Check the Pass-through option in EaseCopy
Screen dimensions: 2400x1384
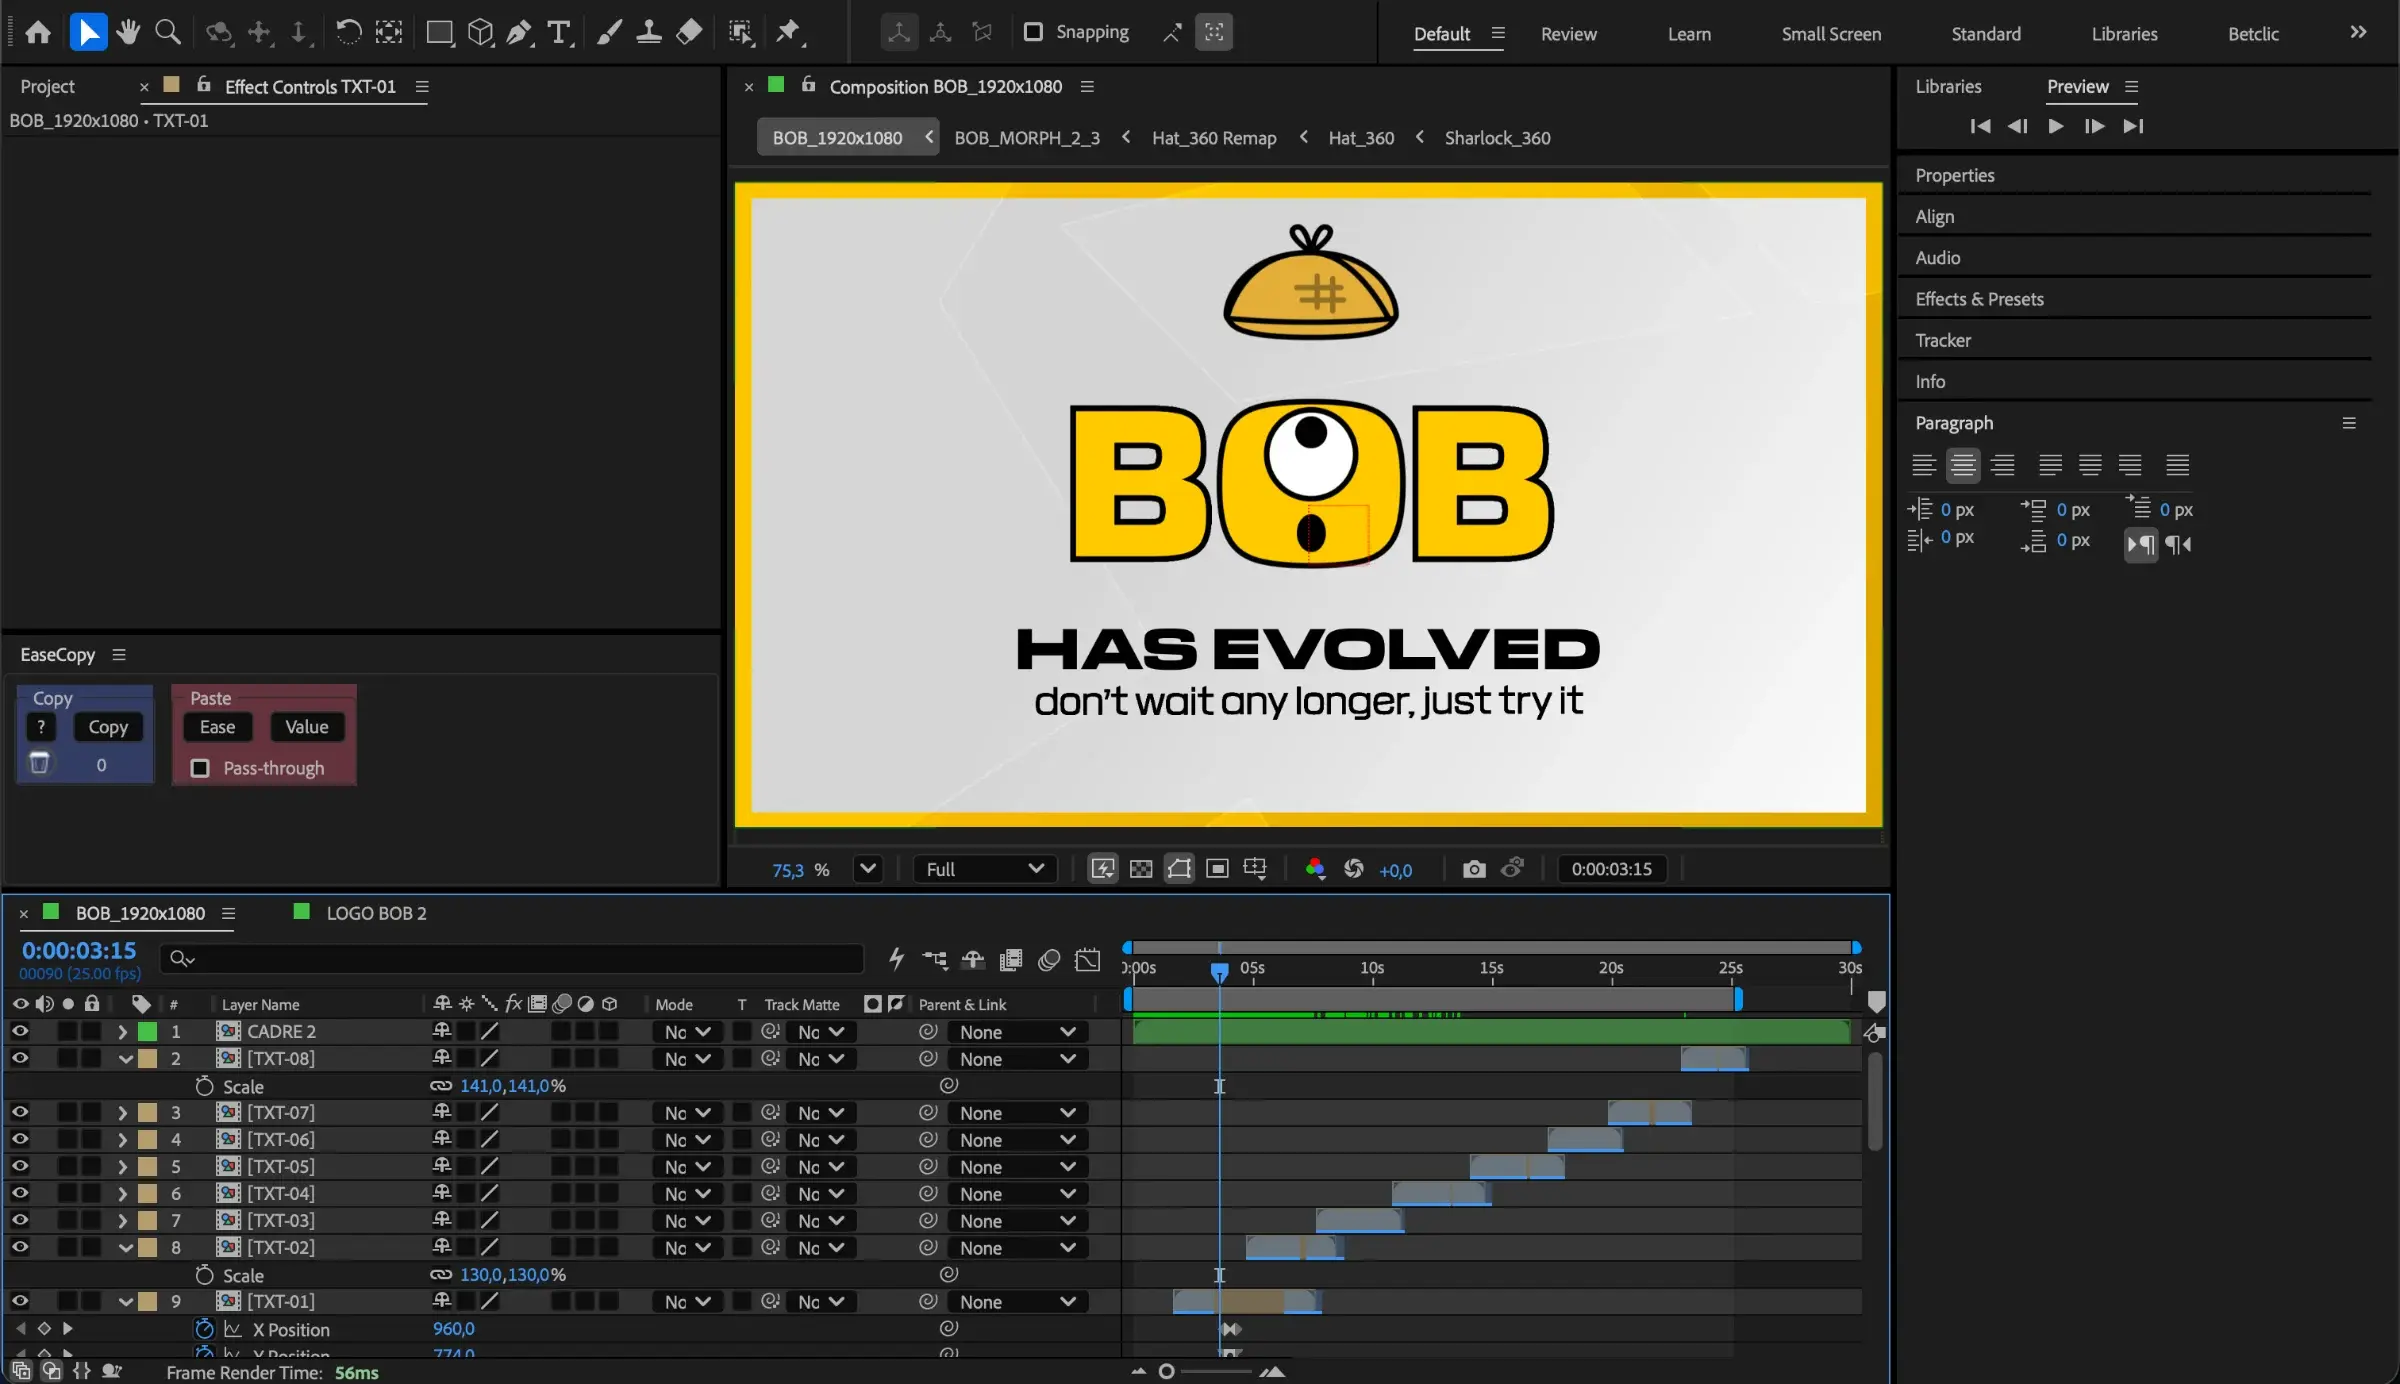[x=200, y=768]
